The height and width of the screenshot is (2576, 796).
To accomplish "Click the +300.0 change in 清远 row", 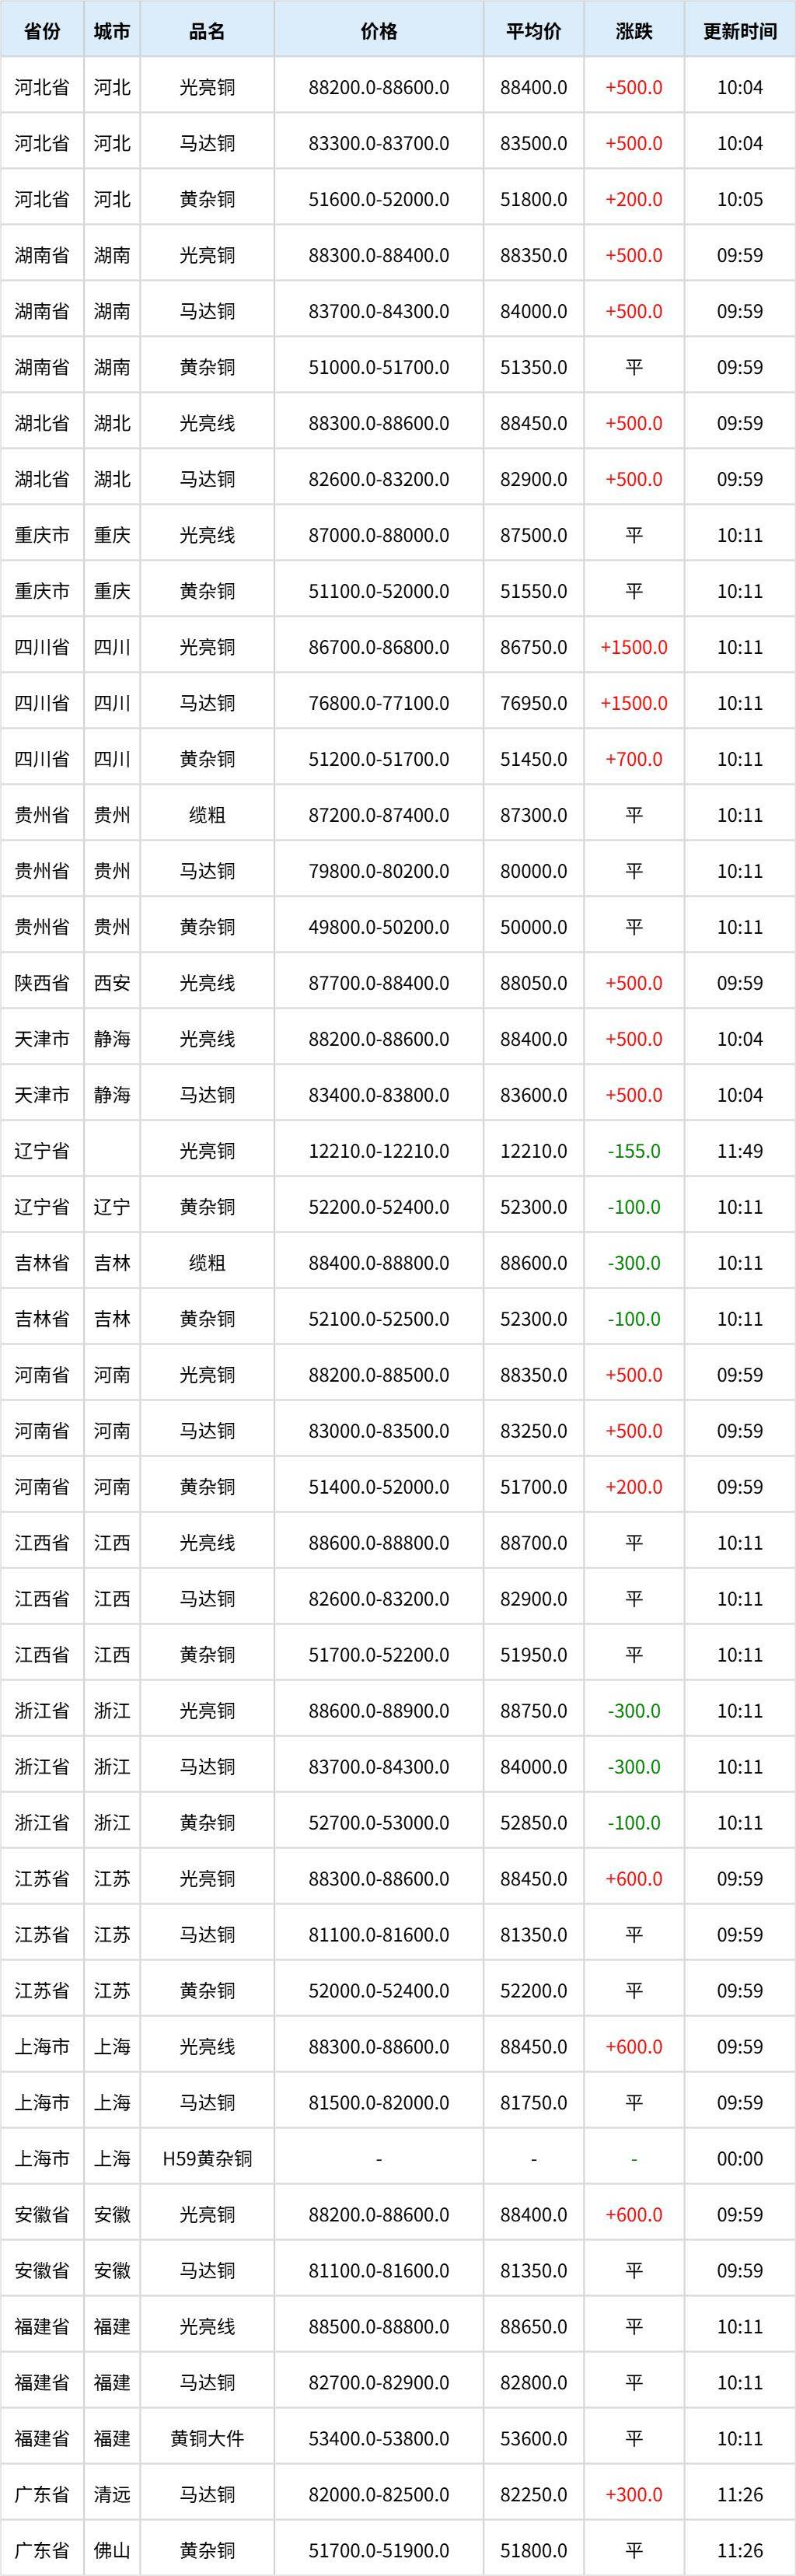I will coord(634,2495).
